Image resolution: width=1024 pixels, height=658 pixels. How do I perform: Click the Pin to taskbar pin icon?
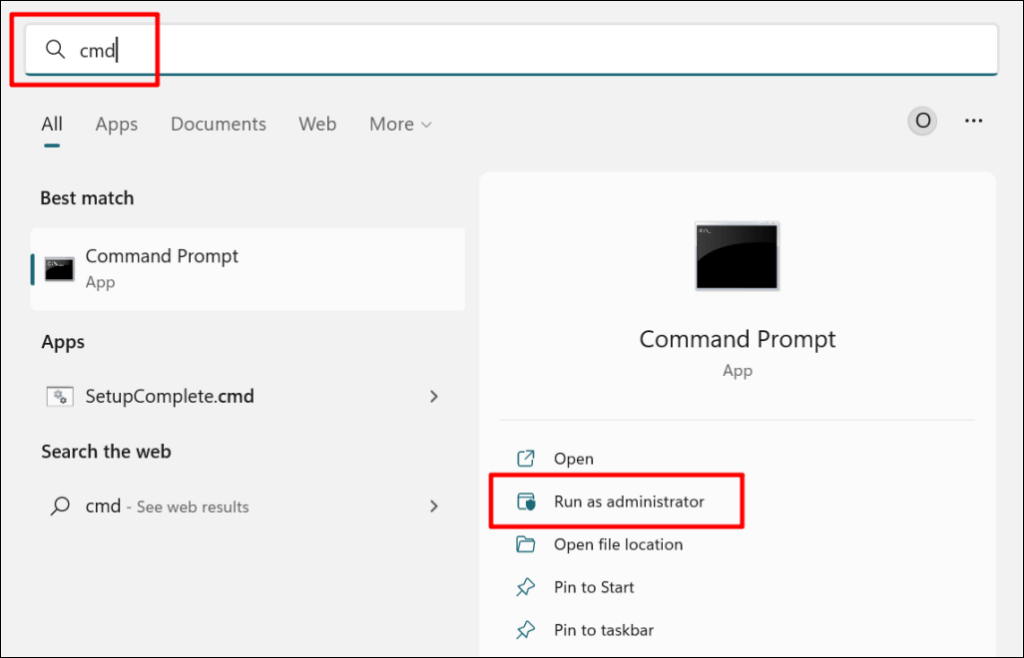(x=525, y=631)
